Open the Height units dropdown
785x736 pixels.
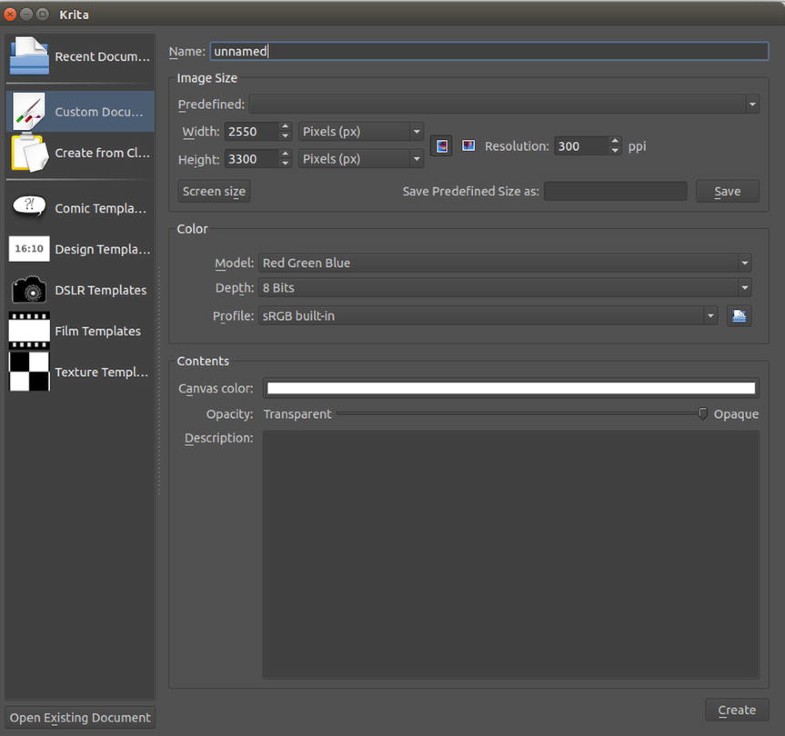[x=416, y=159]
